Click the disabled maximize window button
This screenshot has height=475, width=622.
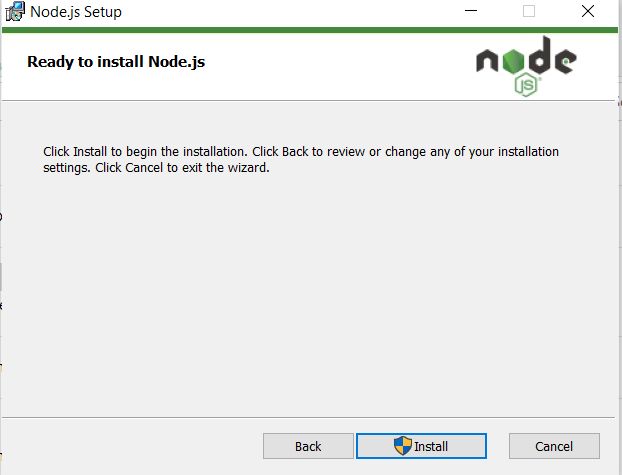(529, 11)
